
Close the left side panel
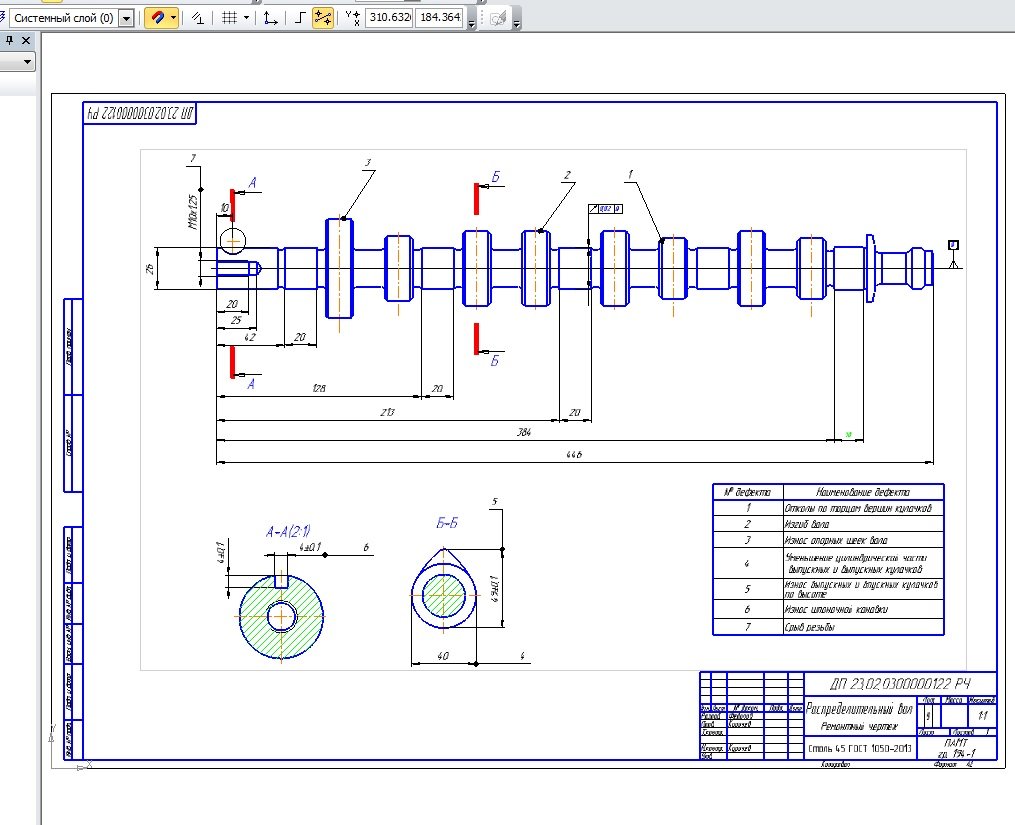coord(26,40)
